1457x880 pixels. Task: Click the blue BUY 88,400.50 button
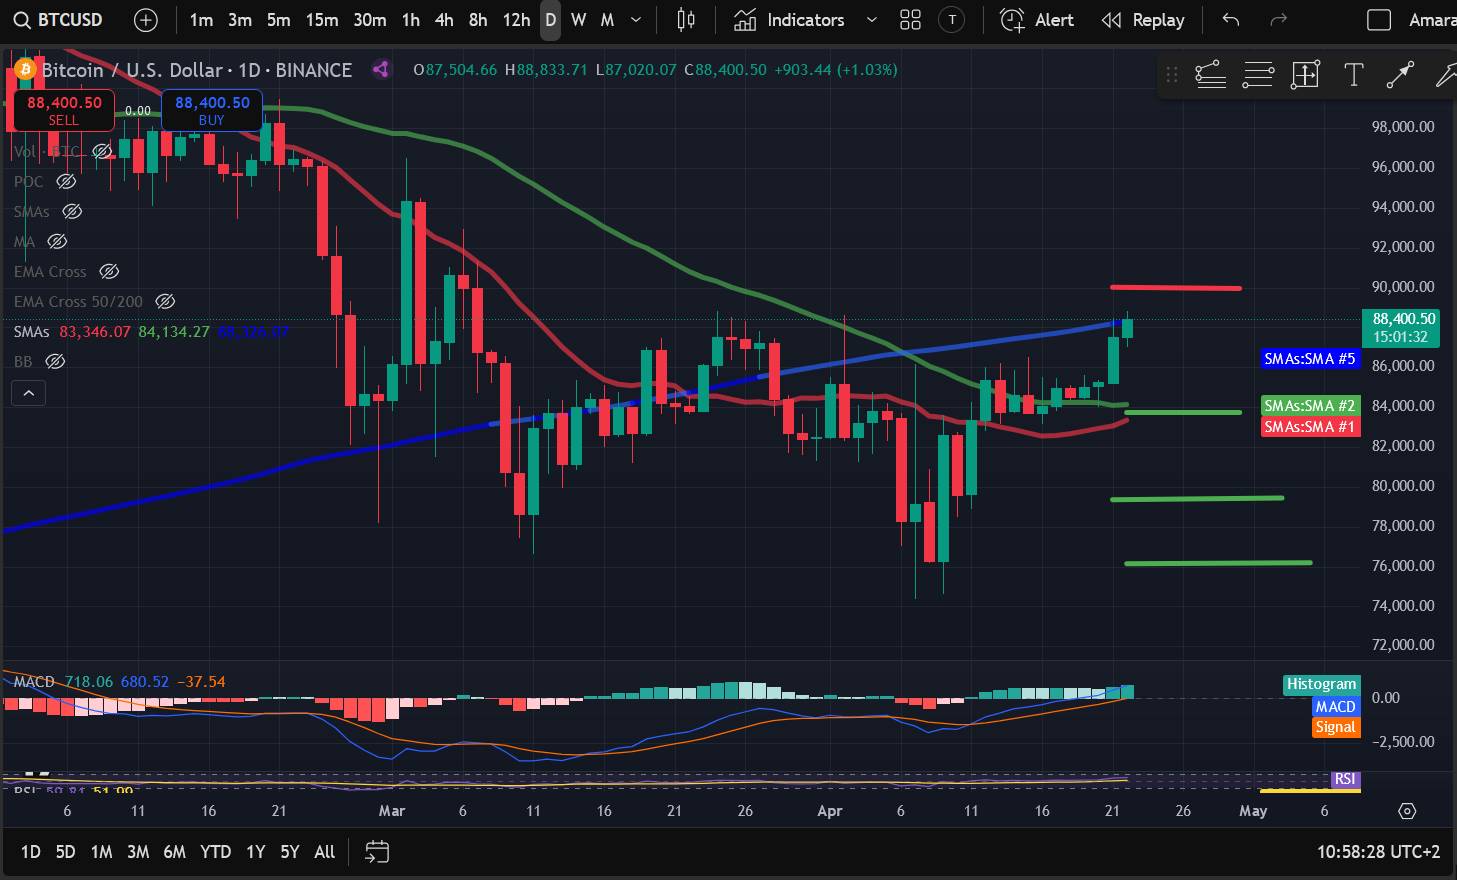[212, 110]
